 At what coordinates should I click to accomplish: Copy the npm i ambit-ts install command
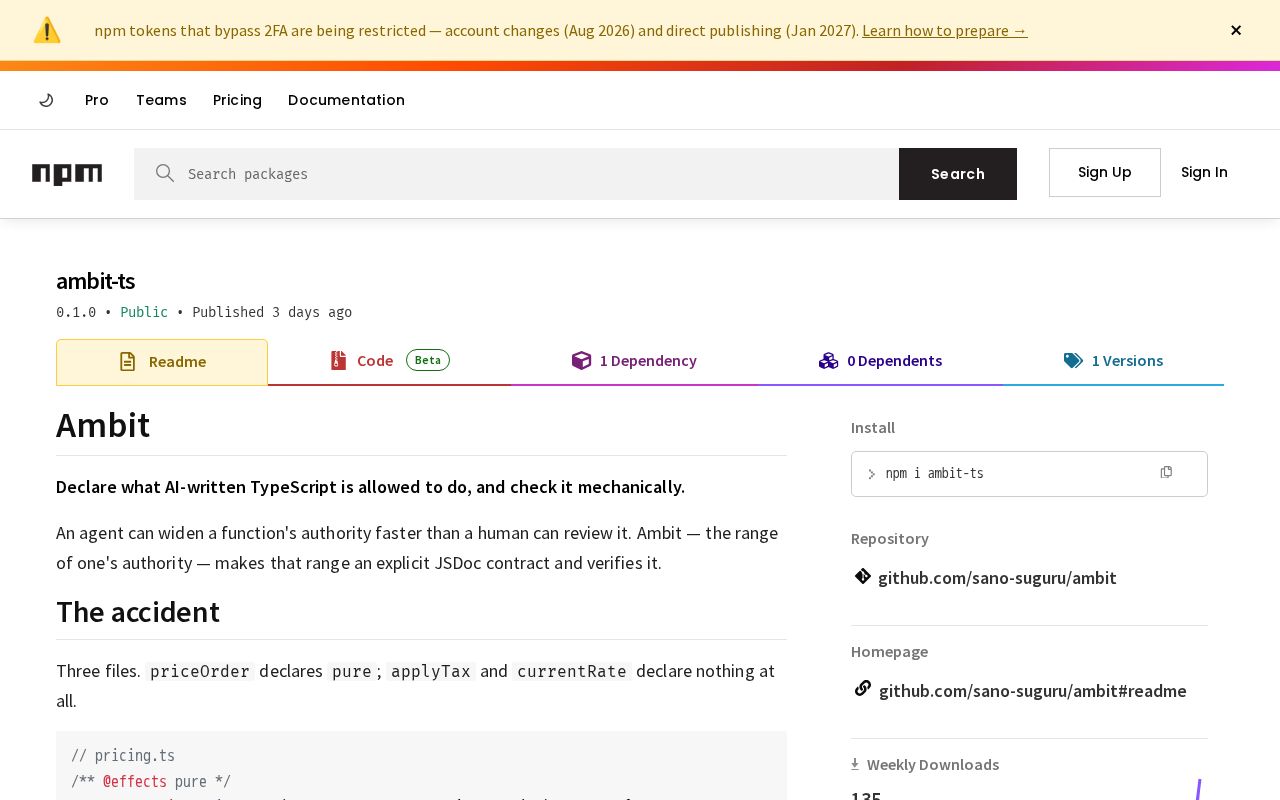click(x=1166, y=472)
